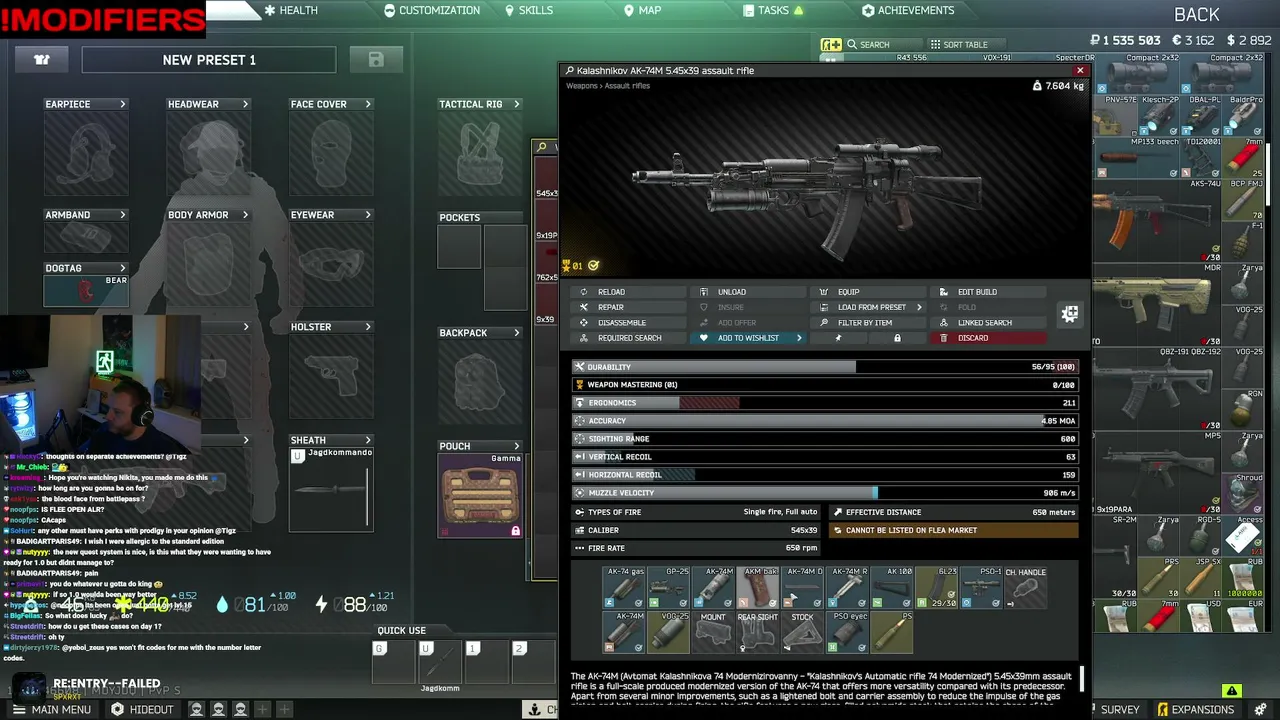This screenshot has height=720, width=1280.
Task: Click the BACK button
Action: [x=1196, y=15]
